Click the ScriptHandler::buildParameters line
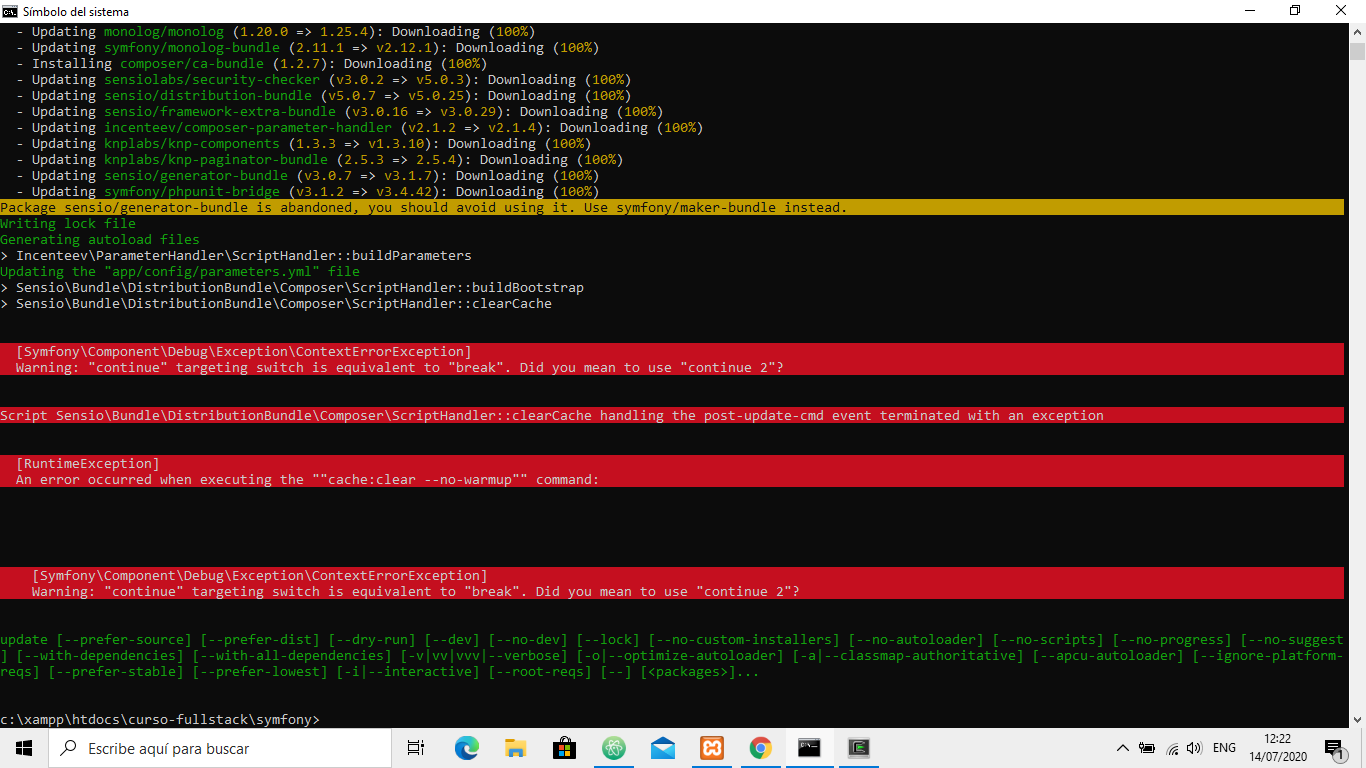The image size is (1366, 768). coord(236,256)
